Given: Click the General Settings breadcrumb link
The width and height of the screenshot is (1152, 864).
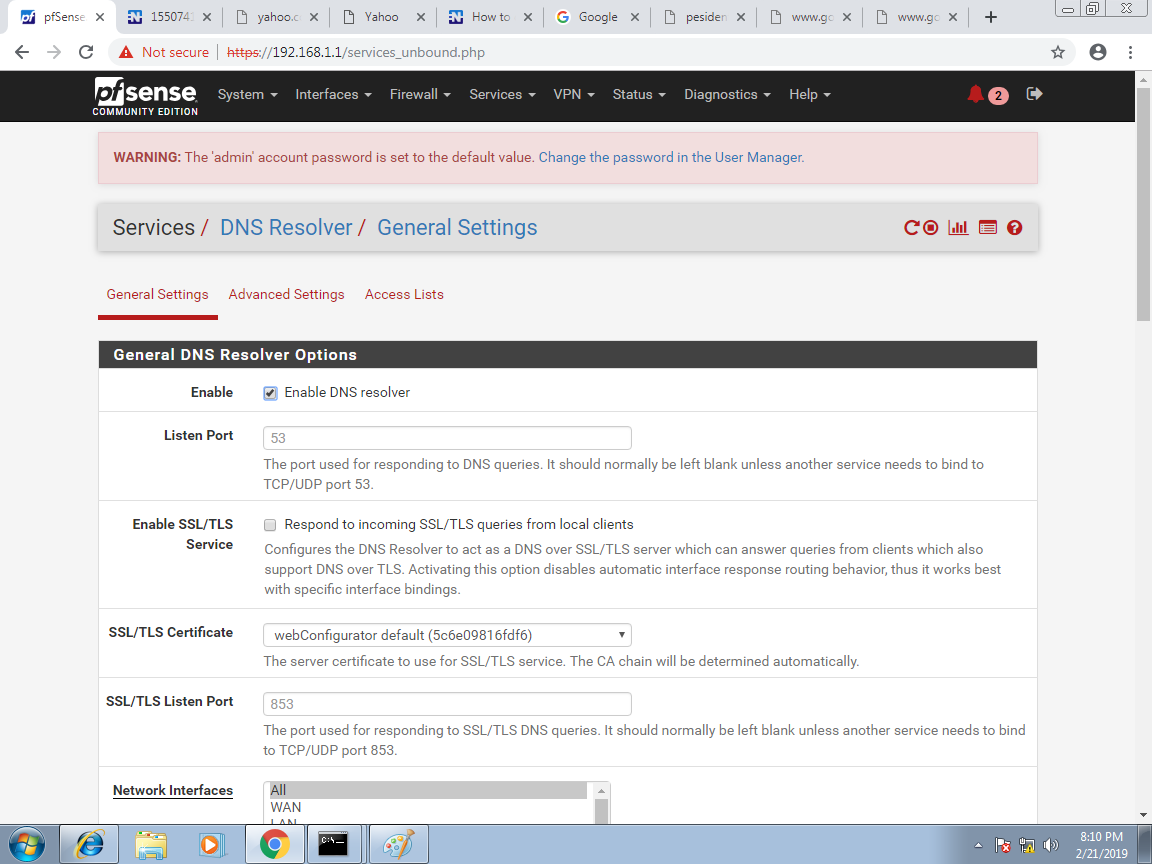Looking at the screenshot, I should 457,228.
